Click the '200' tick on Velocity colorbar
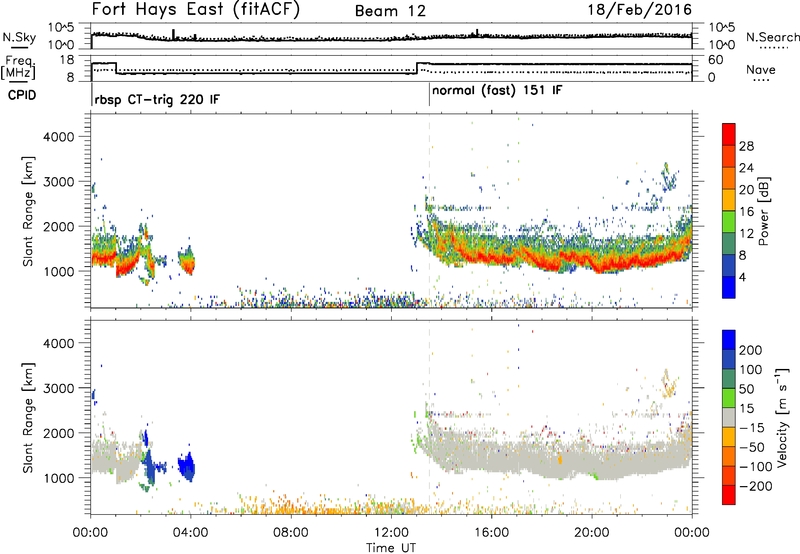Image resolution: width=800 pixels, height=554 pixels. [751, 350]
